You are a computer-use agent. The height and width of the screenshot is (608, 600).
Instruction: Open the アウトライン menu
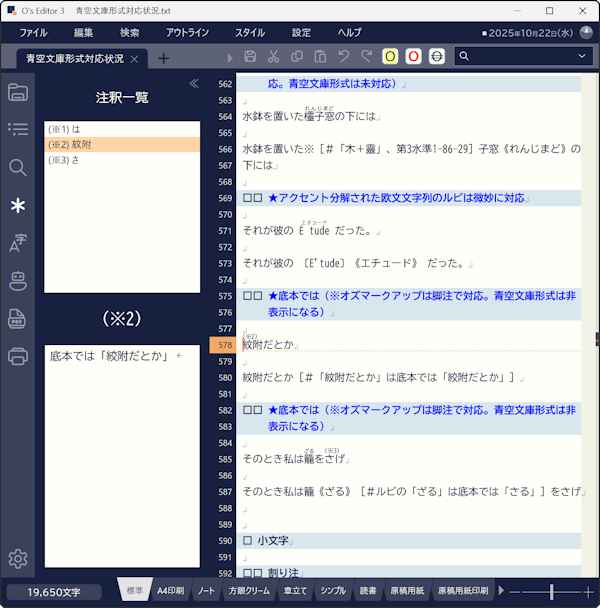187,32
